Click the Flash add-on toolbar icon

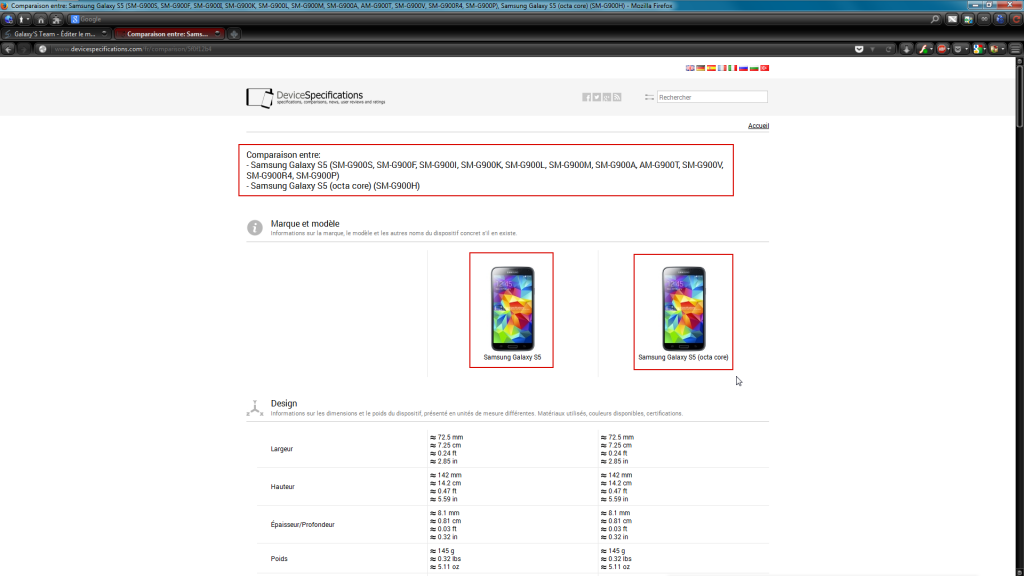(x=923, y=49)
